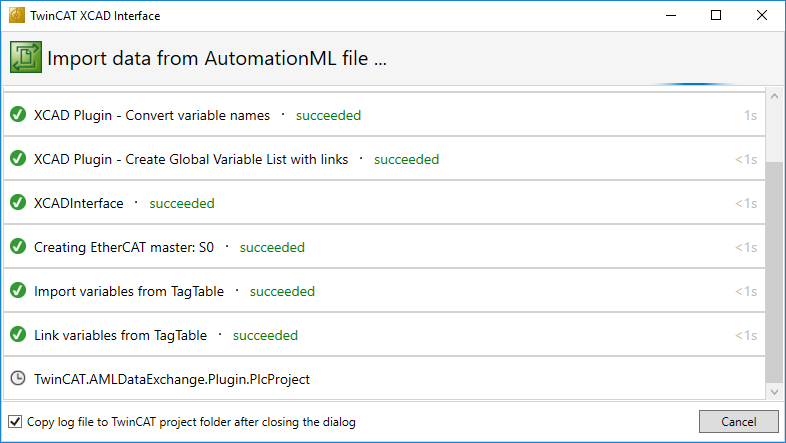This screenshot has width=786, height=443.
Task: Select the 'XCADInterface' step text
Action: pos(79,203)
